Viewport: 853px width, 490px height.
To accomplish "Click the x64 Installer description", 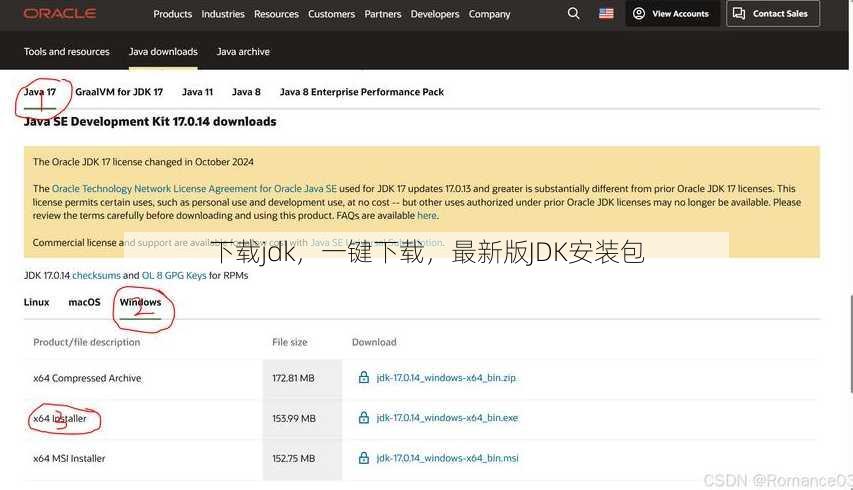I will click(x=60, y=418).
